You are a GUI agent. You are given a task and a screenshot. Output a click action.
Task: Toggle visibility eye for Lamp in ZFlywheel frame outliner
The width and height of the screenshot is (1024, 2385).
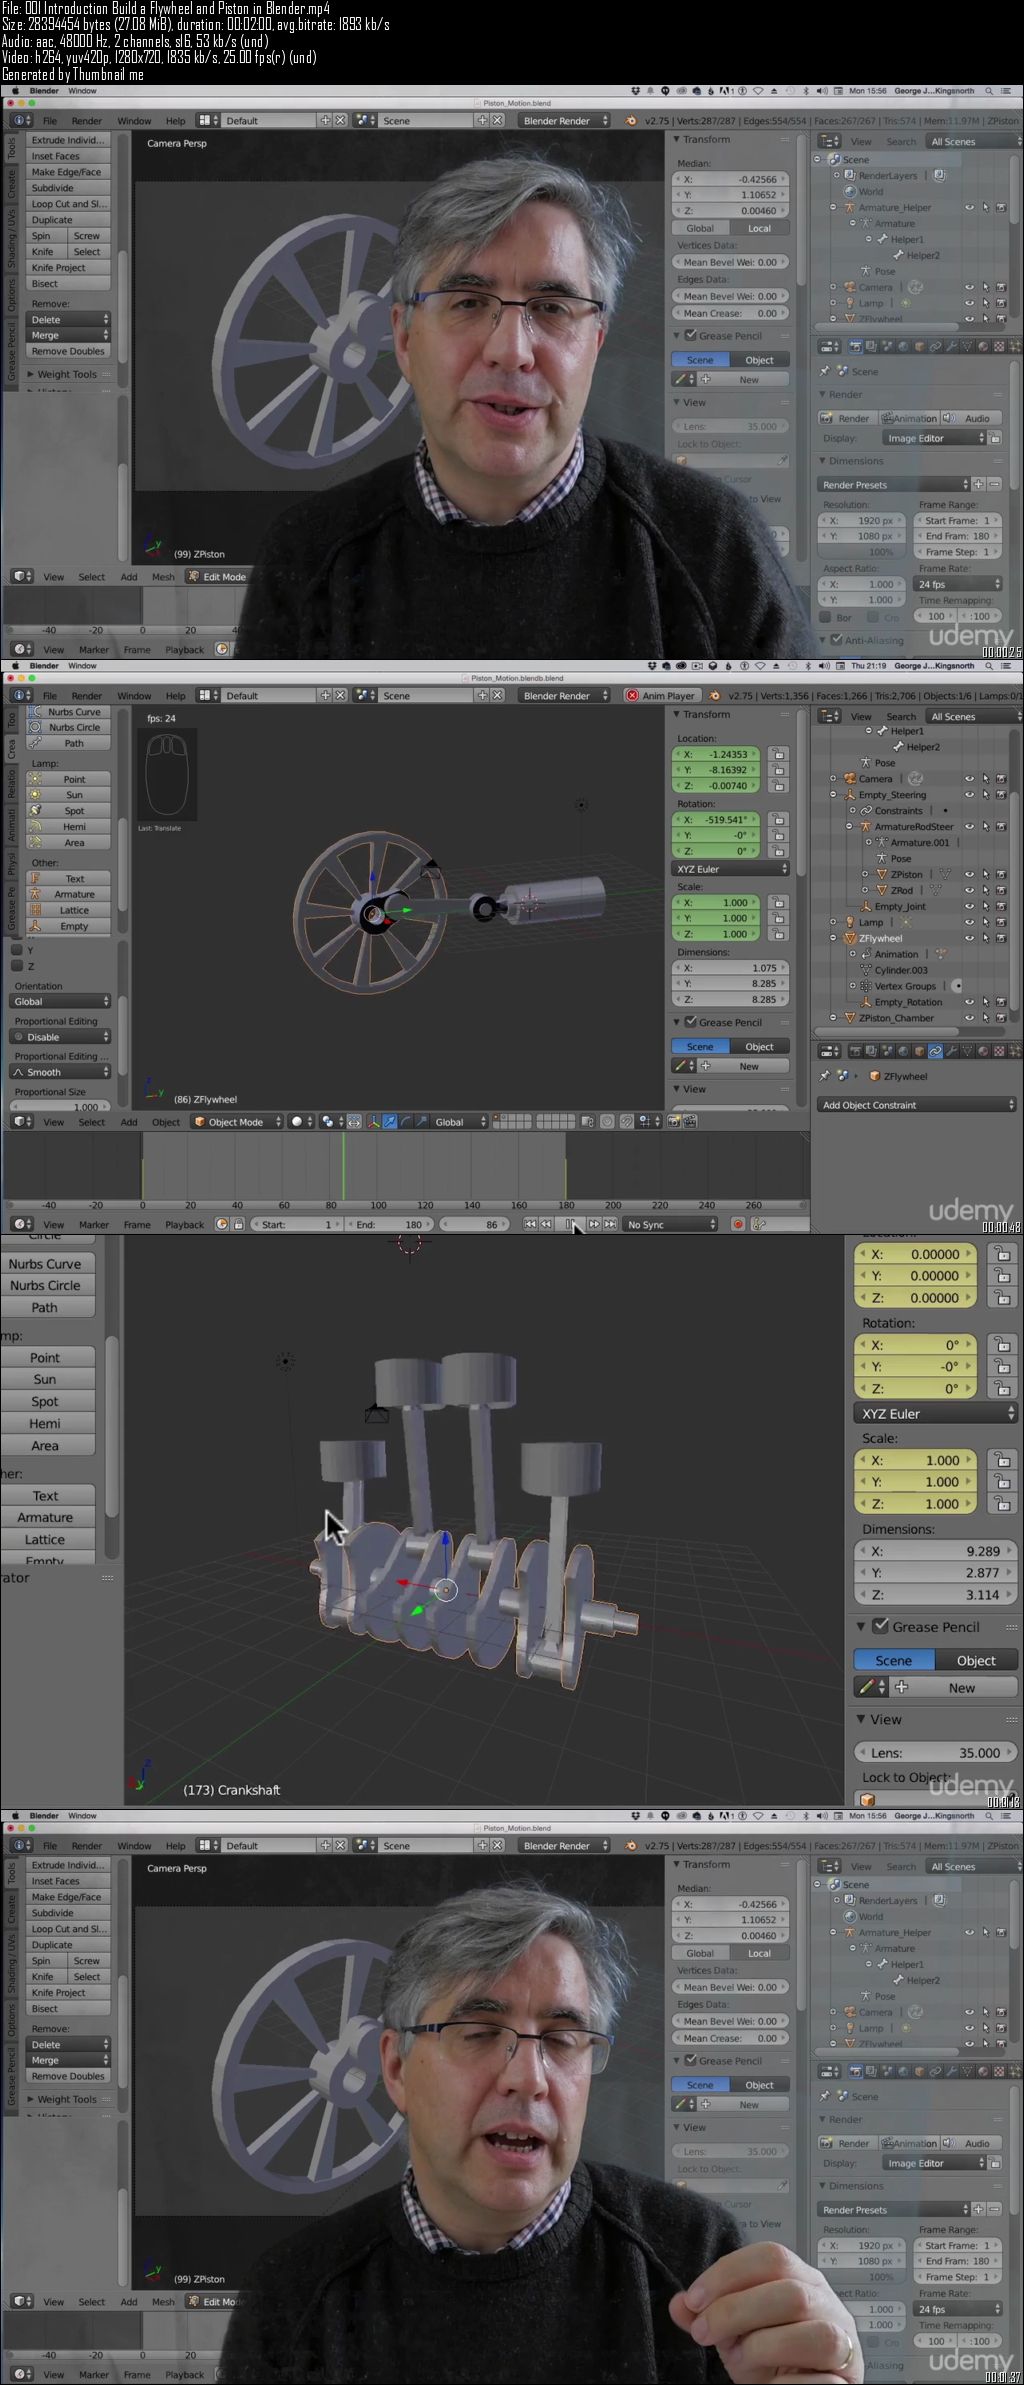[x=969, y=922]
